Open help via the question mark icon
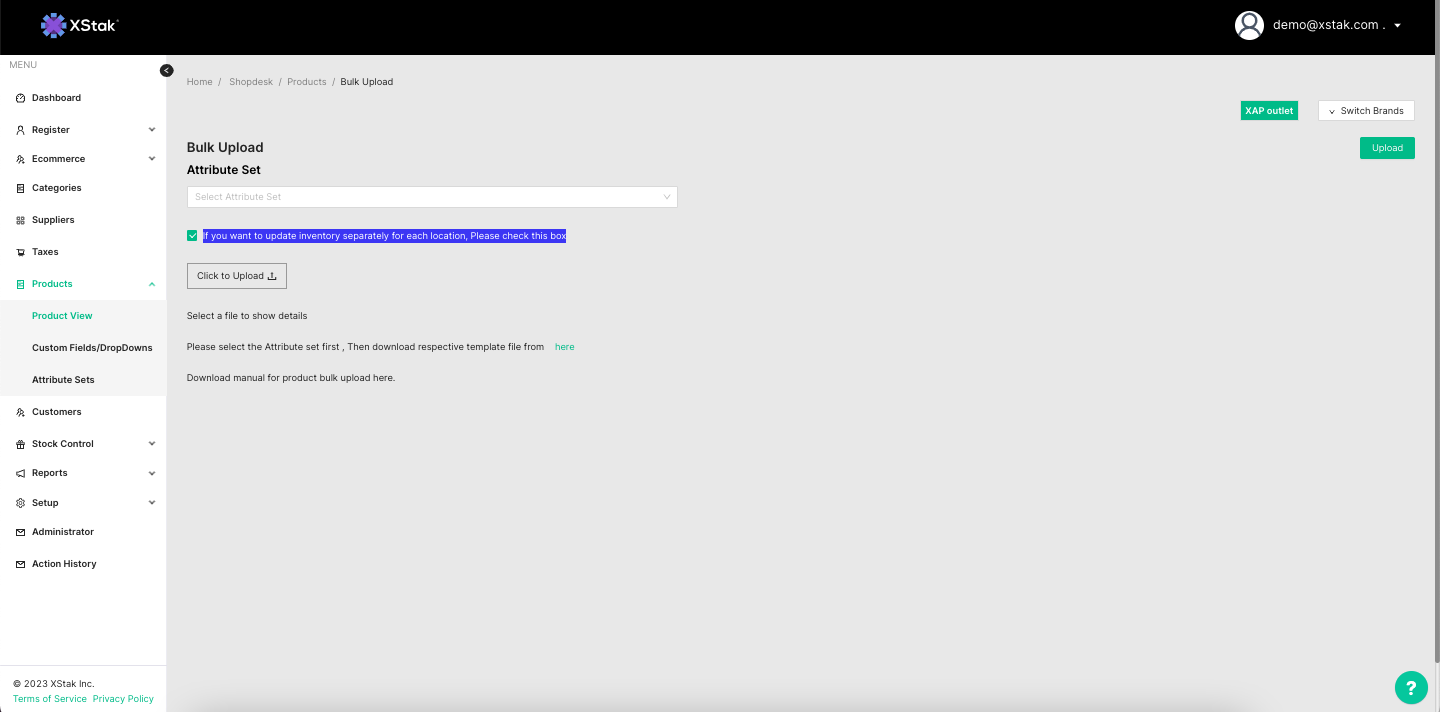This screenshot has width=1440, height=712. point(1410,687)
